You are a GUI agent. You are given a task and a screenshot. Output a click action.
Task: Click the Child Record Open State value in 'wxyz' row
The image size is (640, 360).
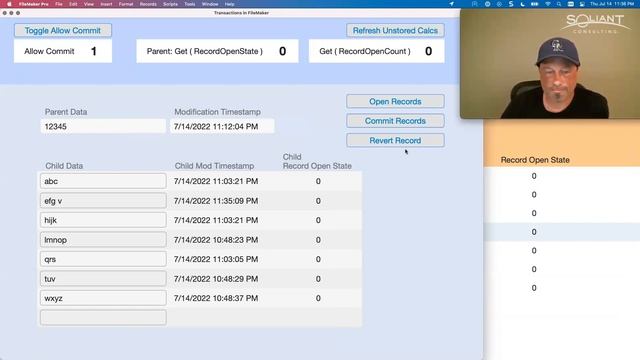[x=318, y=298]
